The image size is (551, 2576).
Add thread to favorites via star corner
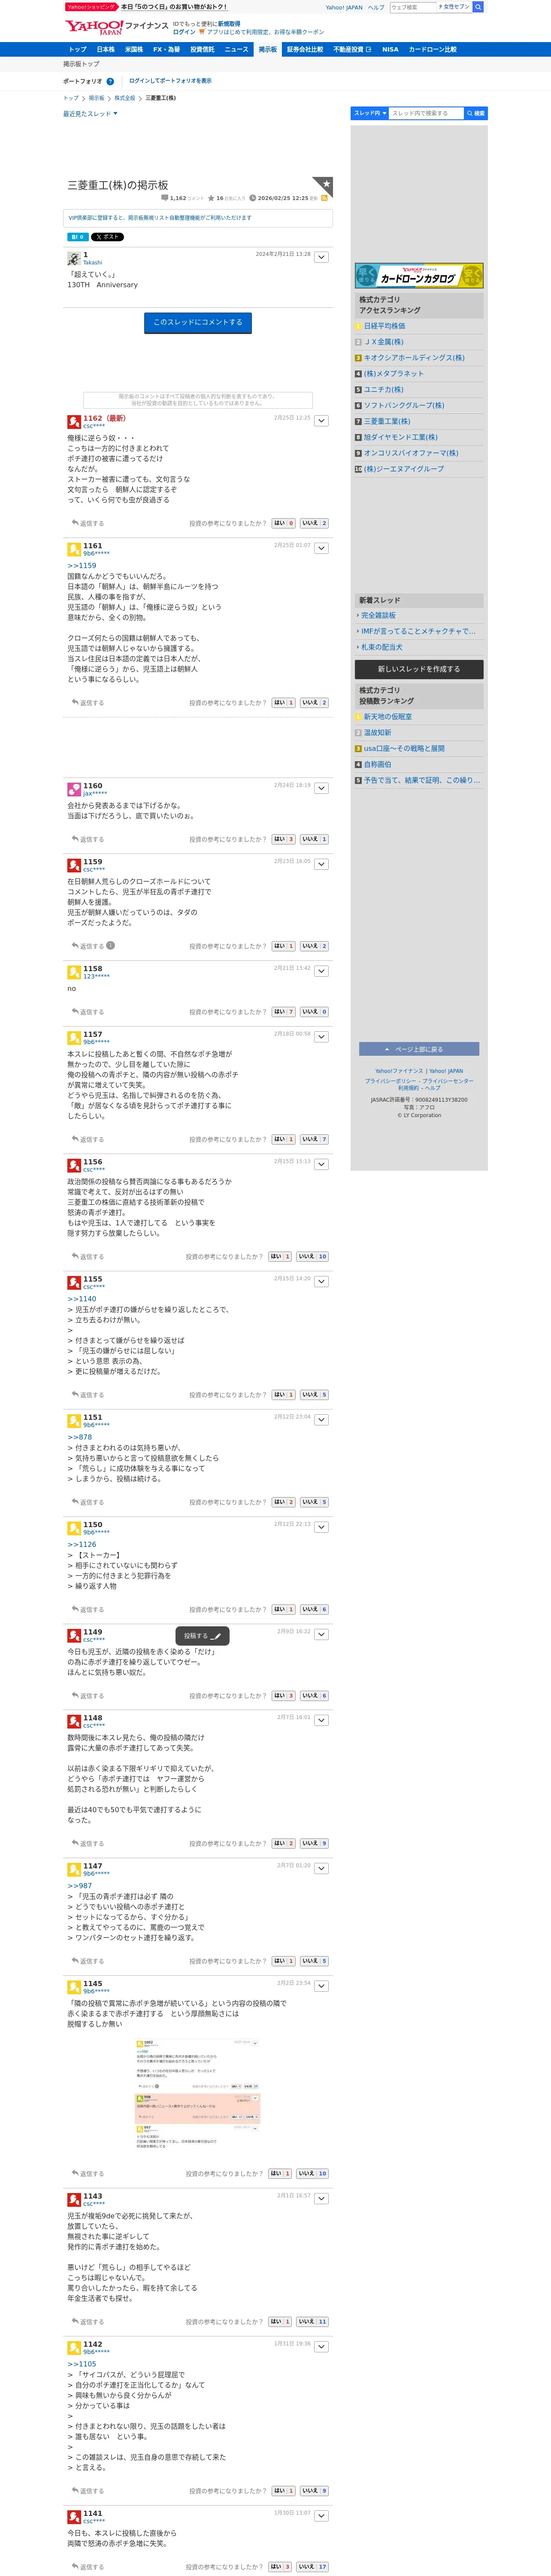click(325, 184)
